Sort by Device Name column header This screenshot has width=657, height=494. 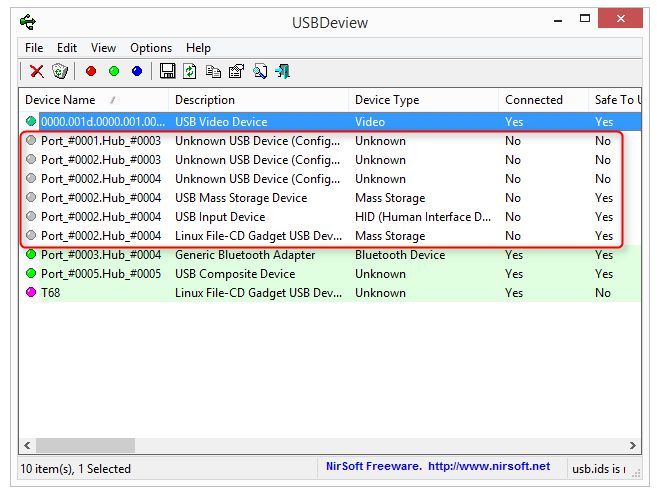(93, 100)
